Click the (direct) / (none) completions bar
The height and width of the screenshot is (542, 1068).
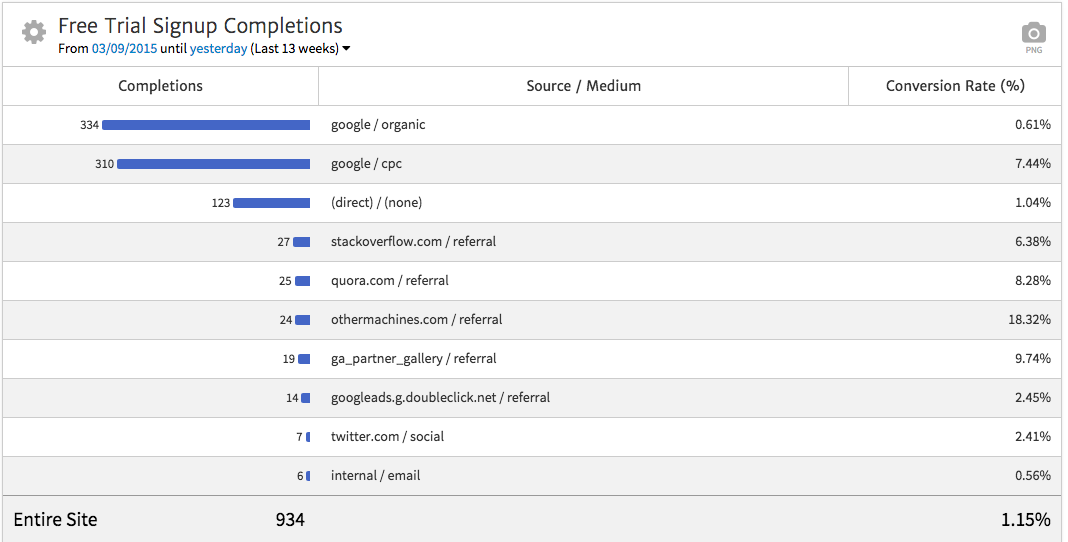point(271,203)
